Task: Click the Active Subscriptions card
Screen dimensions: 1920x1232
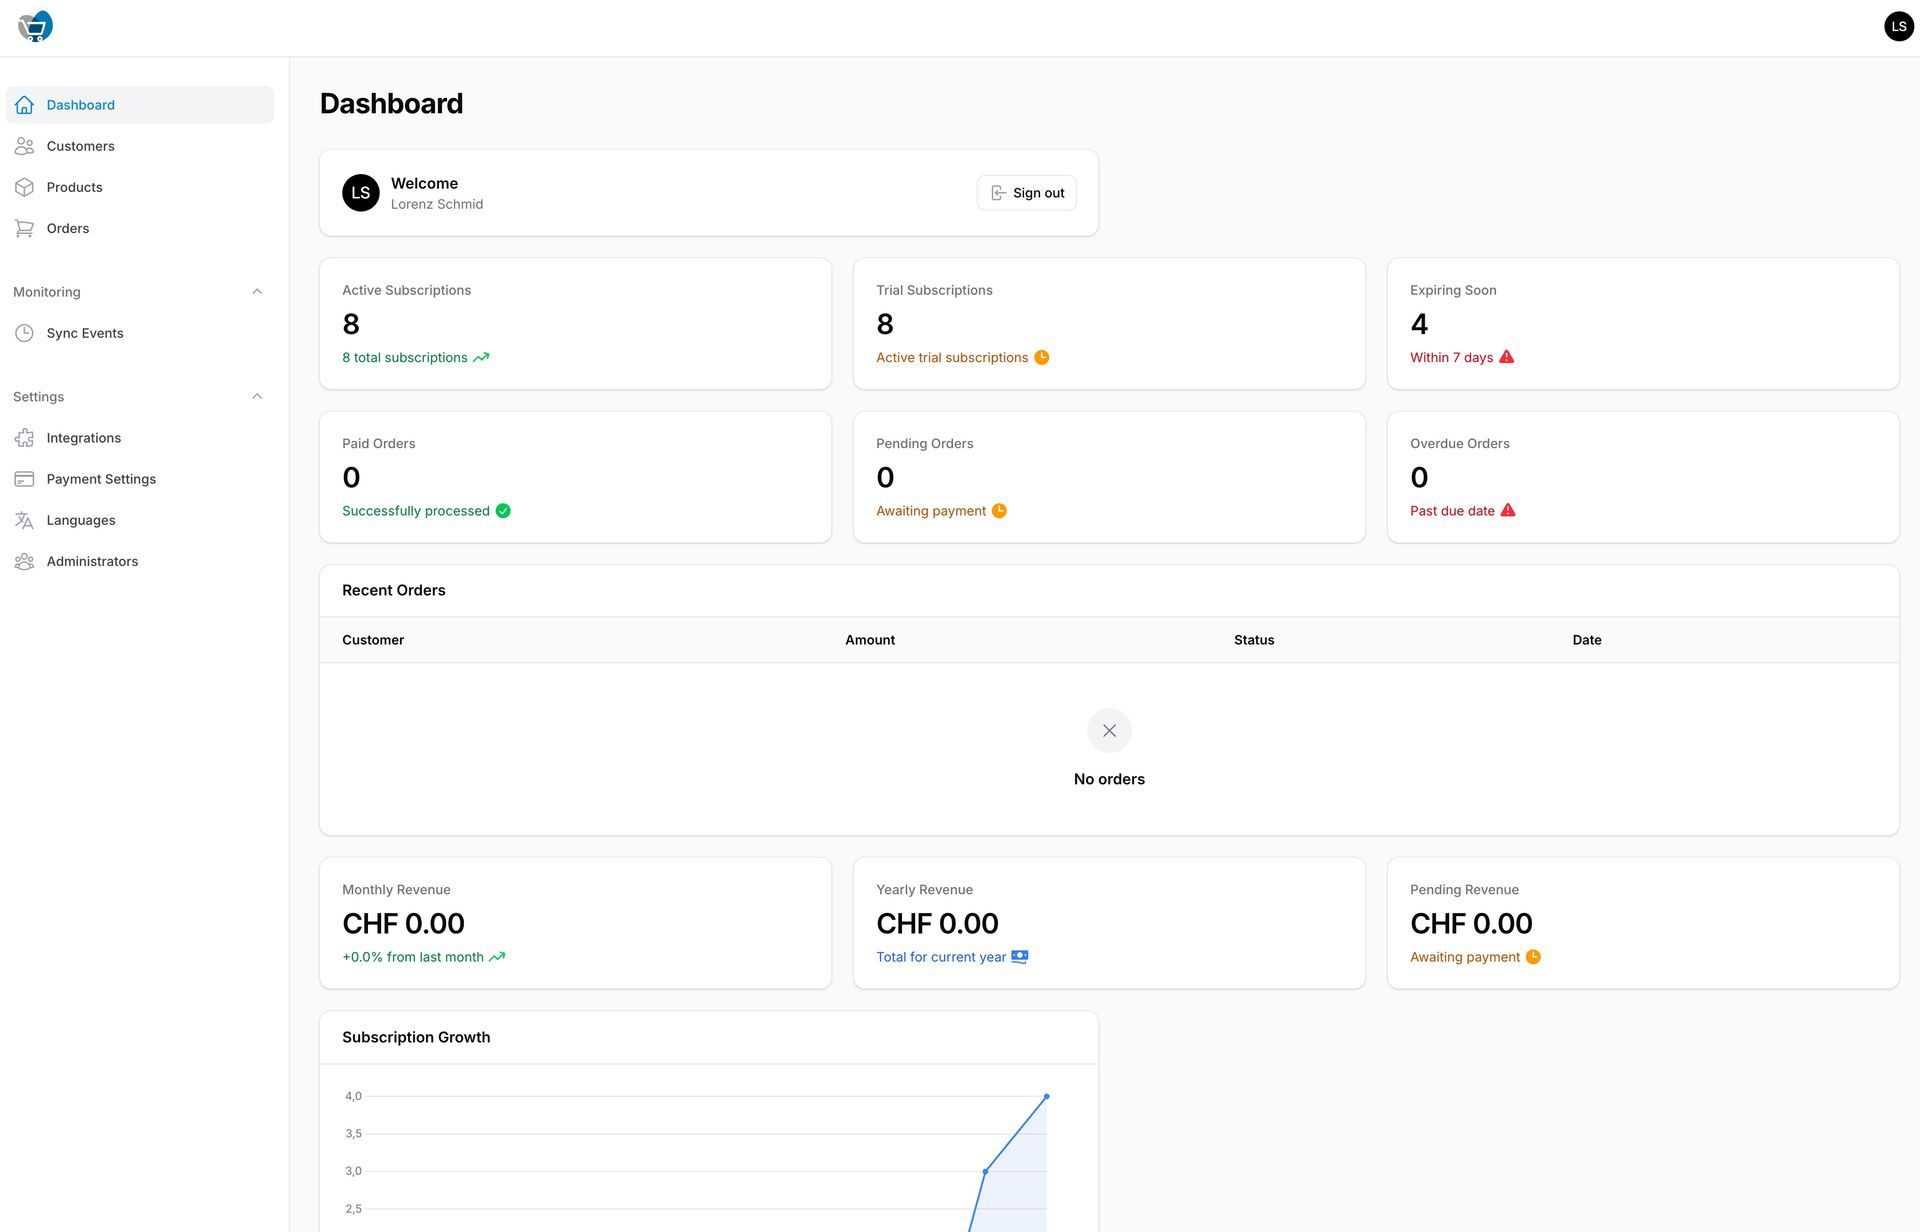Action: pos(575,324)
